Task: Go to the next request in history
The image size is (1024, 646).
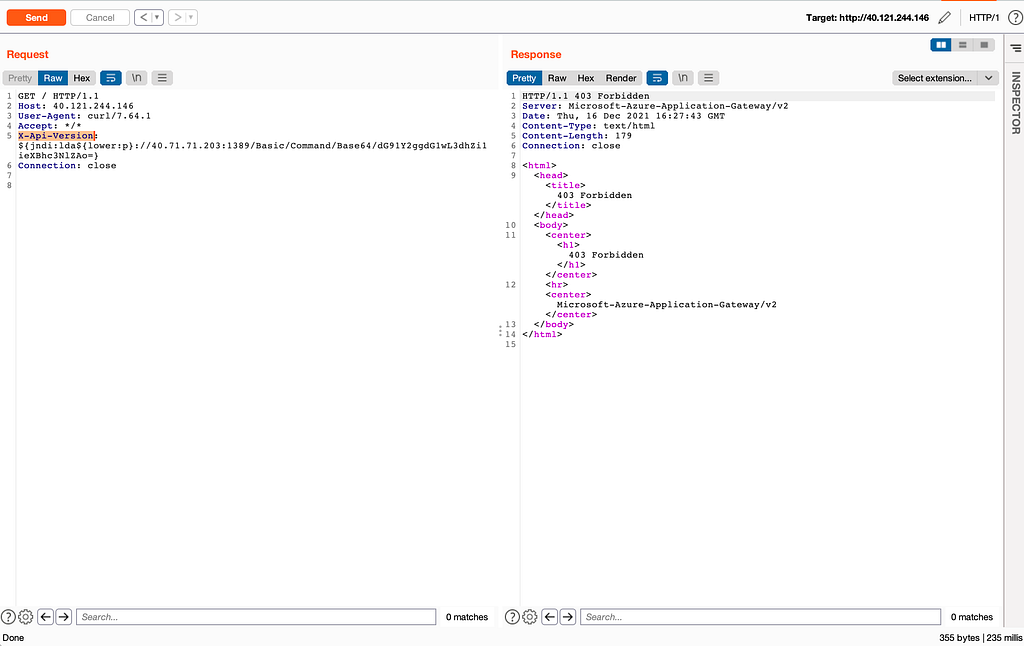Action: (x=177, y=18)
